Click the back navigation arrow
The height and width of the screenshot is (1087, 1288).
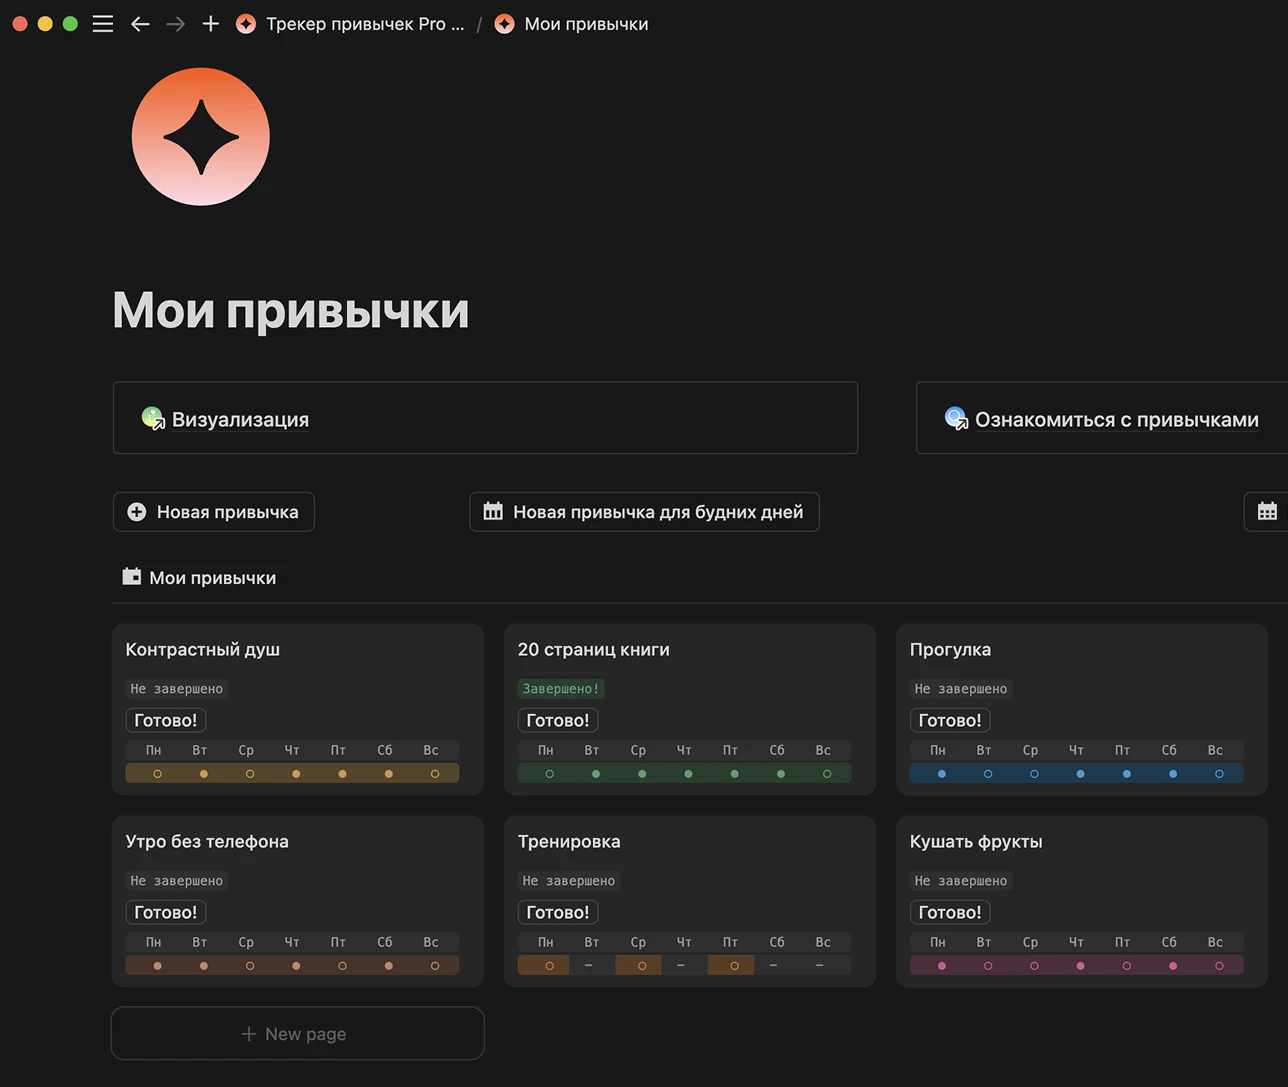pos(140,24)
